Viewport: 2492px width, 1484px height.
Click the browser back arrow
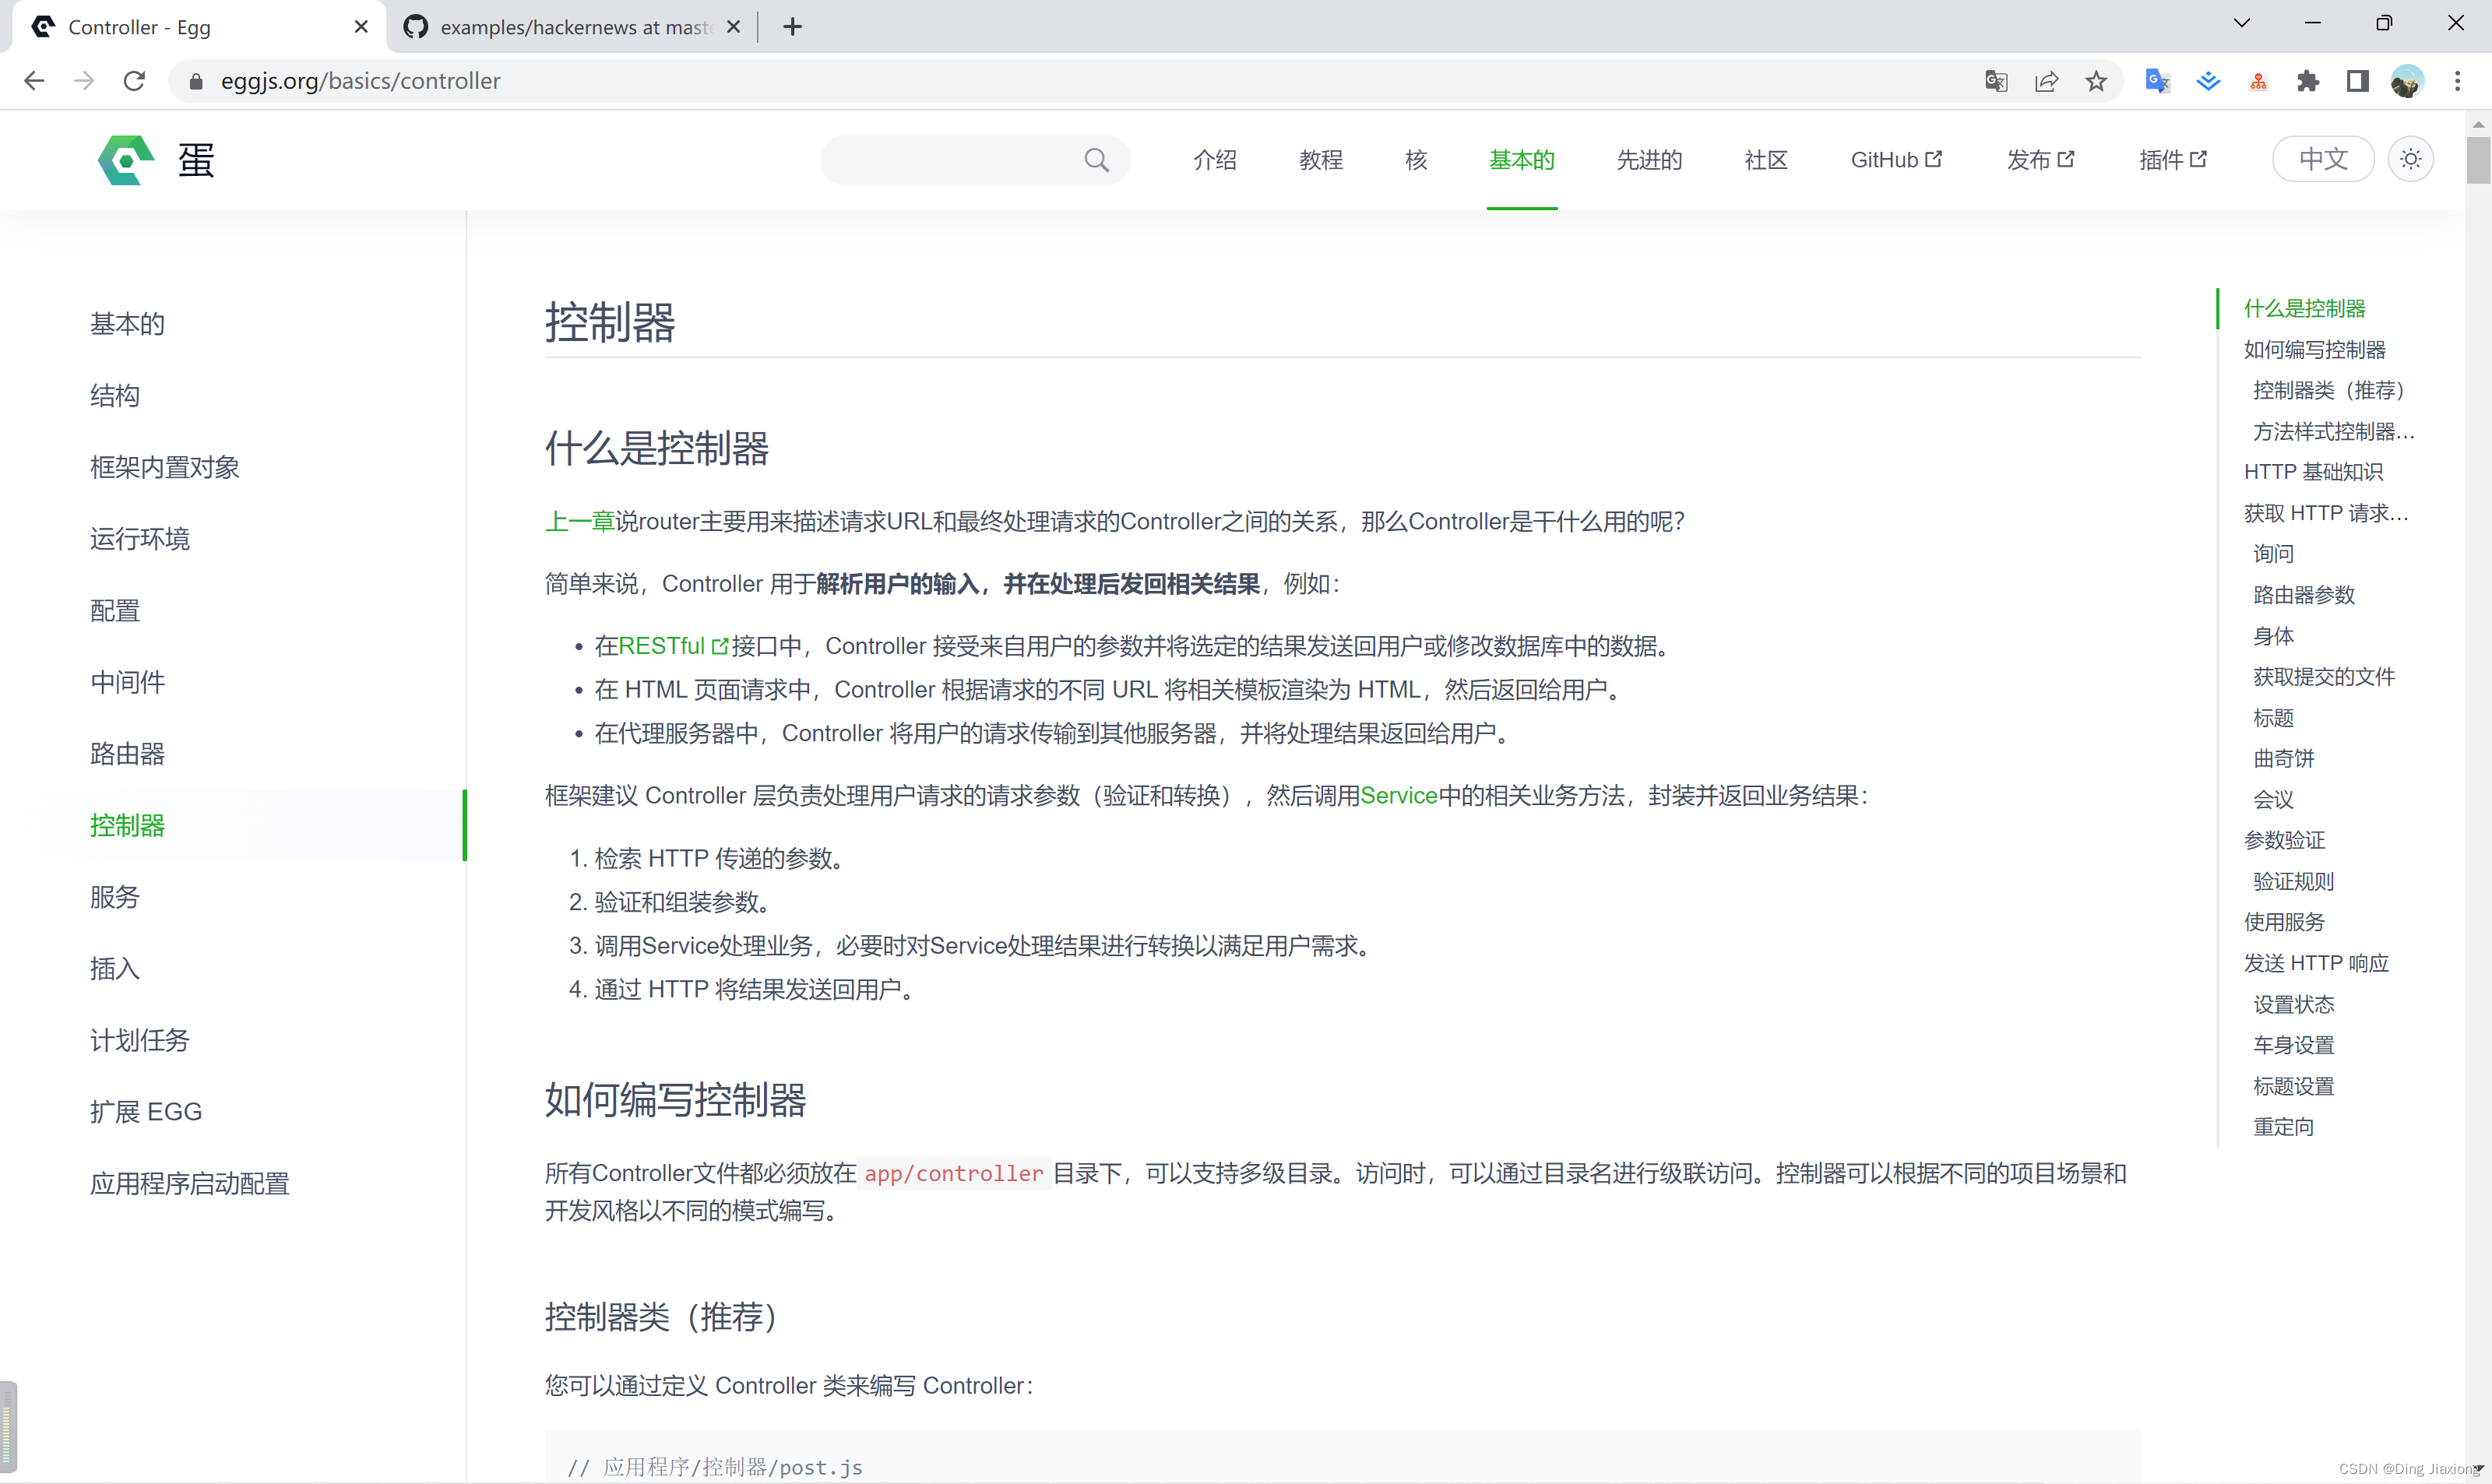[34, 81]
